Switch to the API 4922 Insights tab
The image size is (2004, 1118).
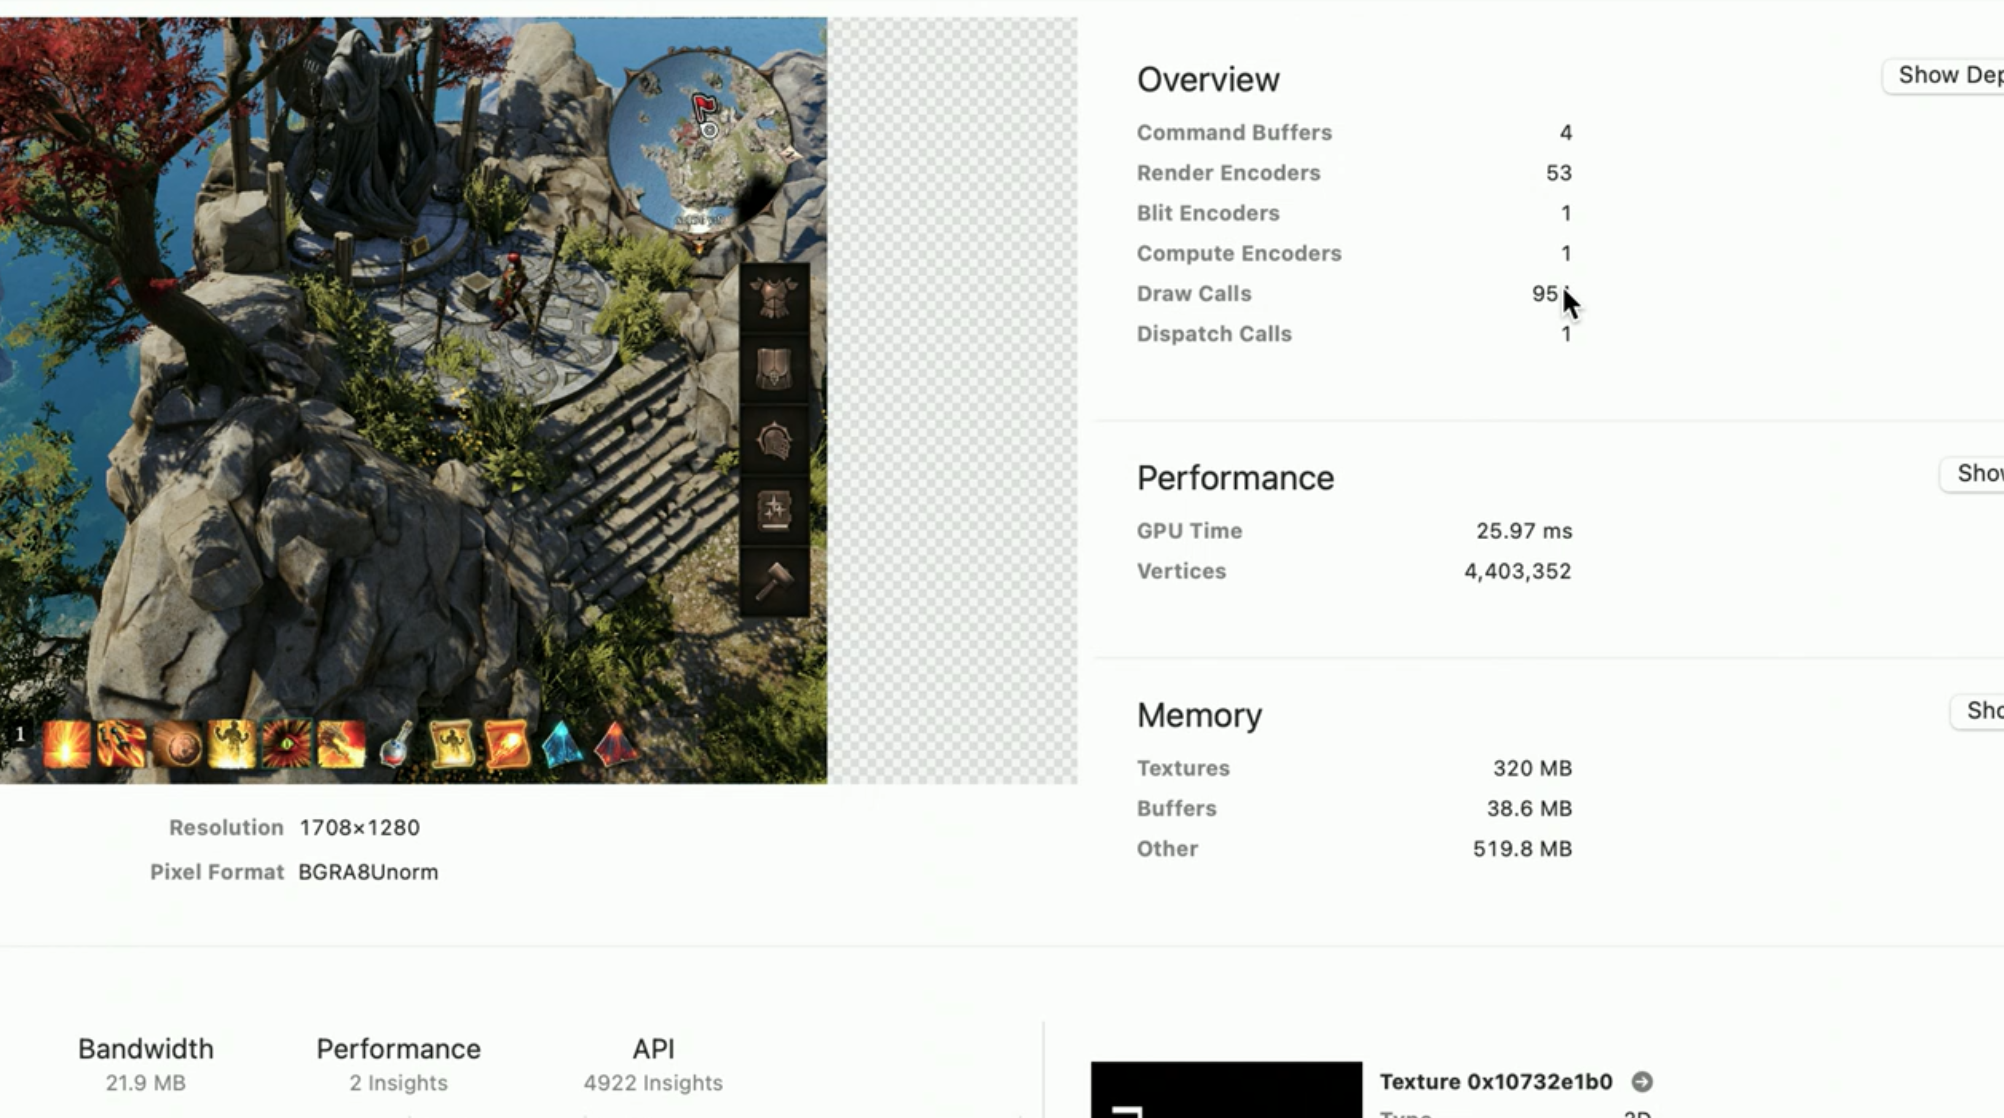pyautogui.click(x=653, y=1064)
